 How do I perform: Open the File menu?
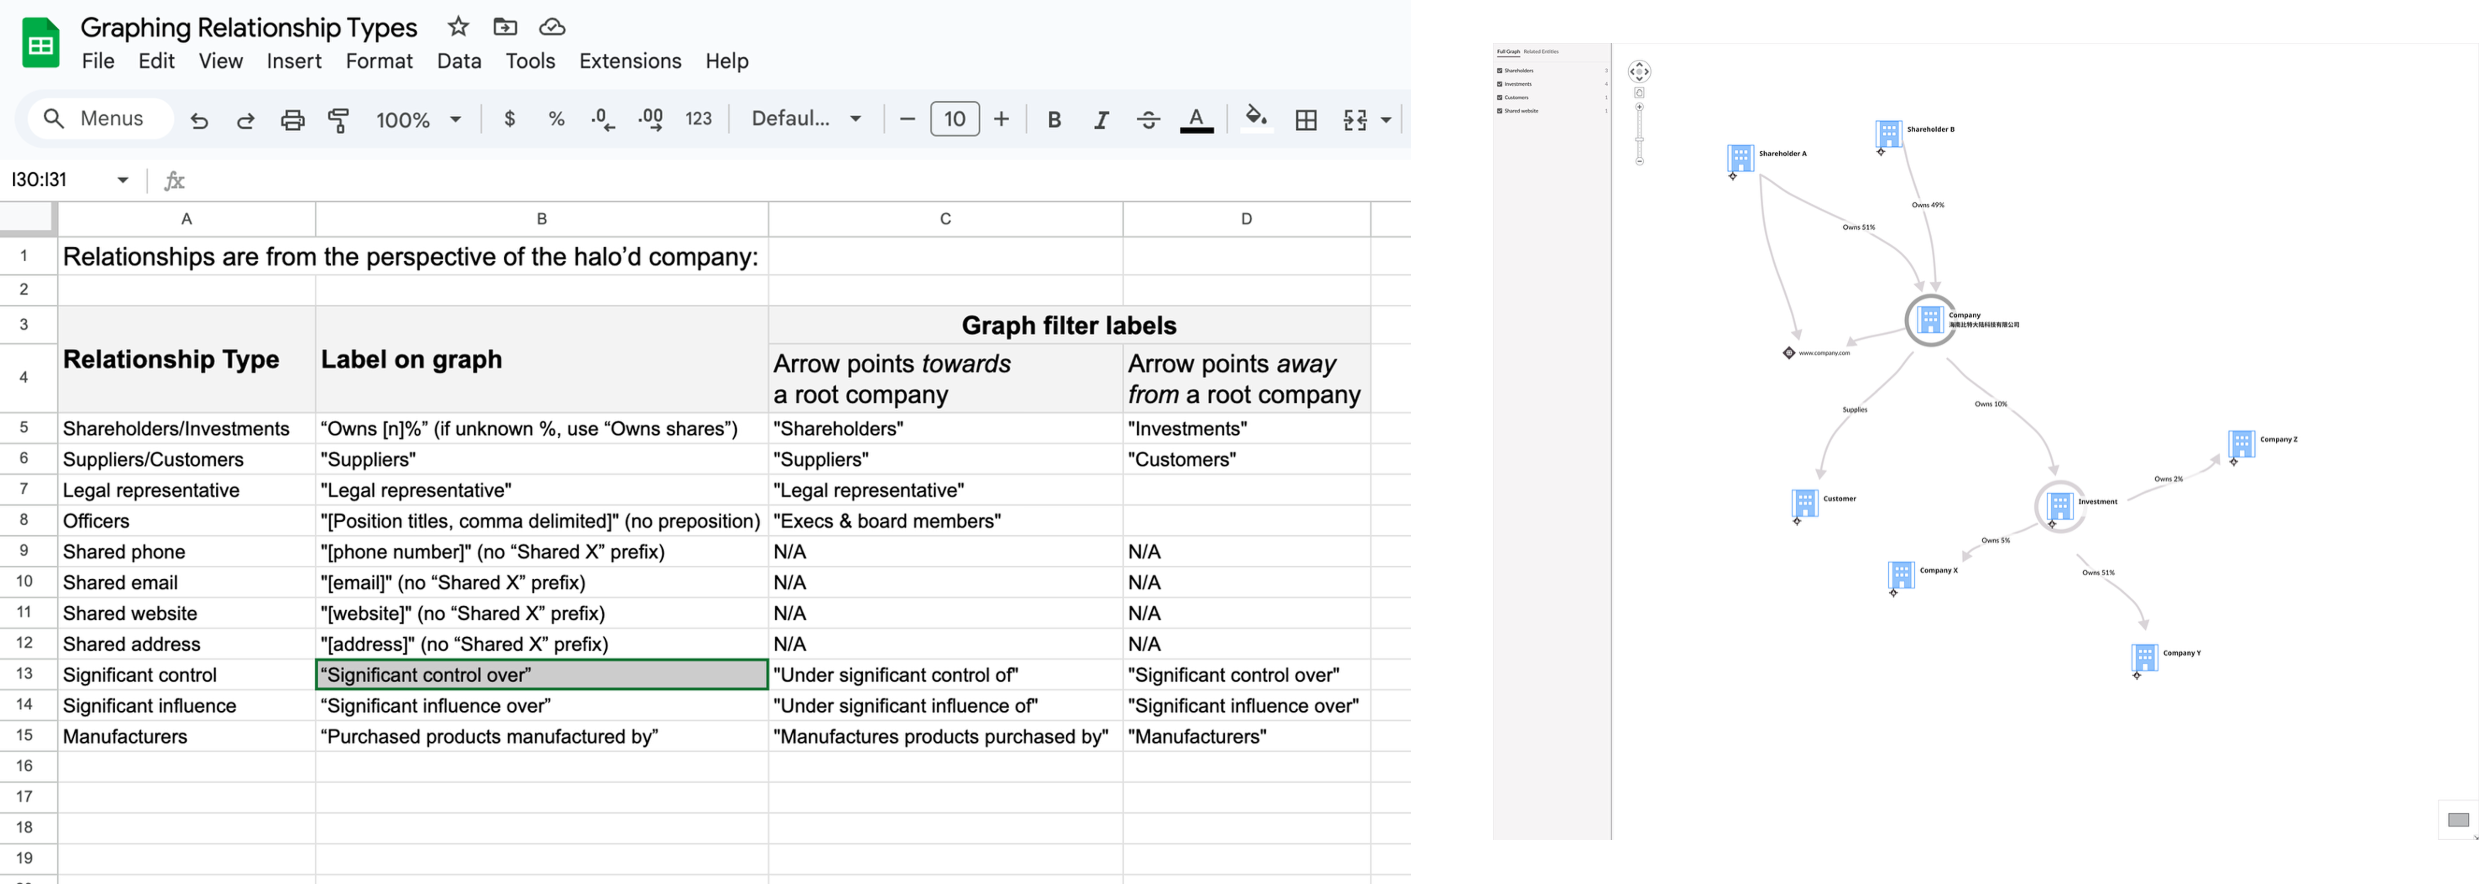(x=98, y=61)
